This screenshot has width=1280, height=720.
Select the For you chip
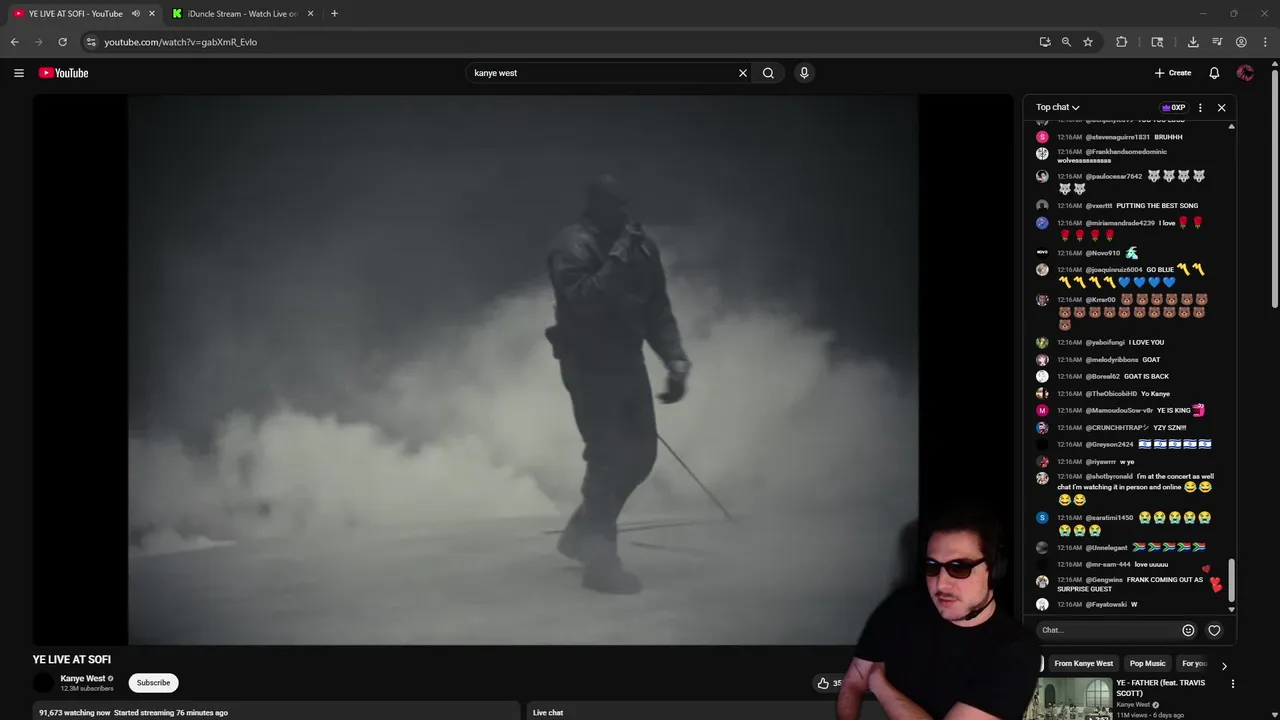(x=1194, y=663)
